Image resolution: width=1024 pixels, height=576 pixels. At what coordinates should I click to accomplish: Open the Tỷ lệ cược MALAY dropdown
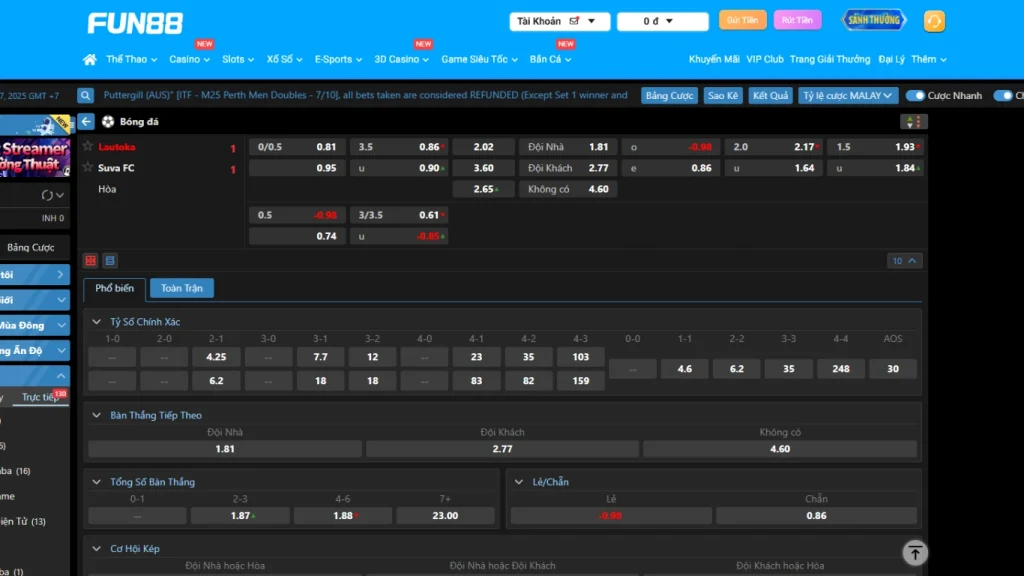[846, 96]
